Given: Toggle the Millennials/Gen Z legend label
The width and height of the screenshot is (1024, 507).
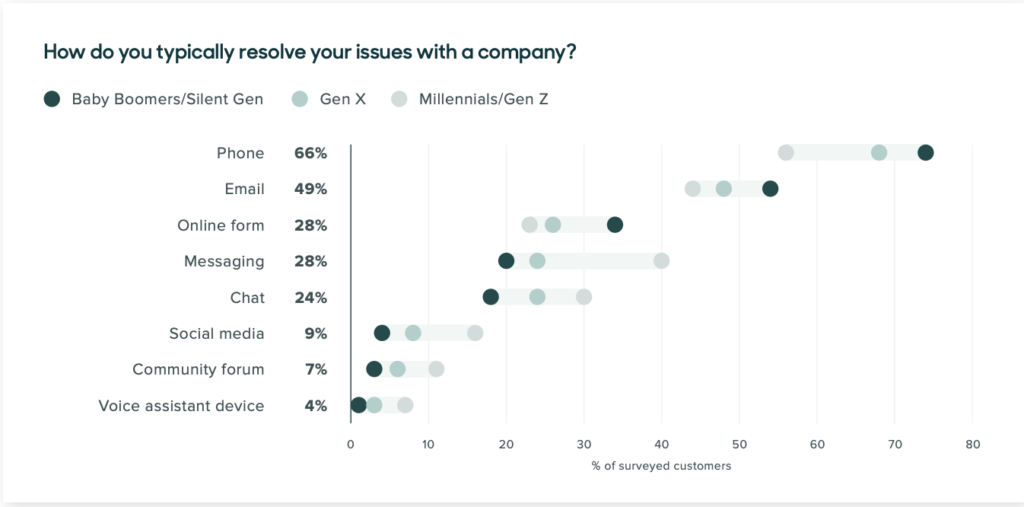Looking at the screenshot, I should (x=484, y=98).
